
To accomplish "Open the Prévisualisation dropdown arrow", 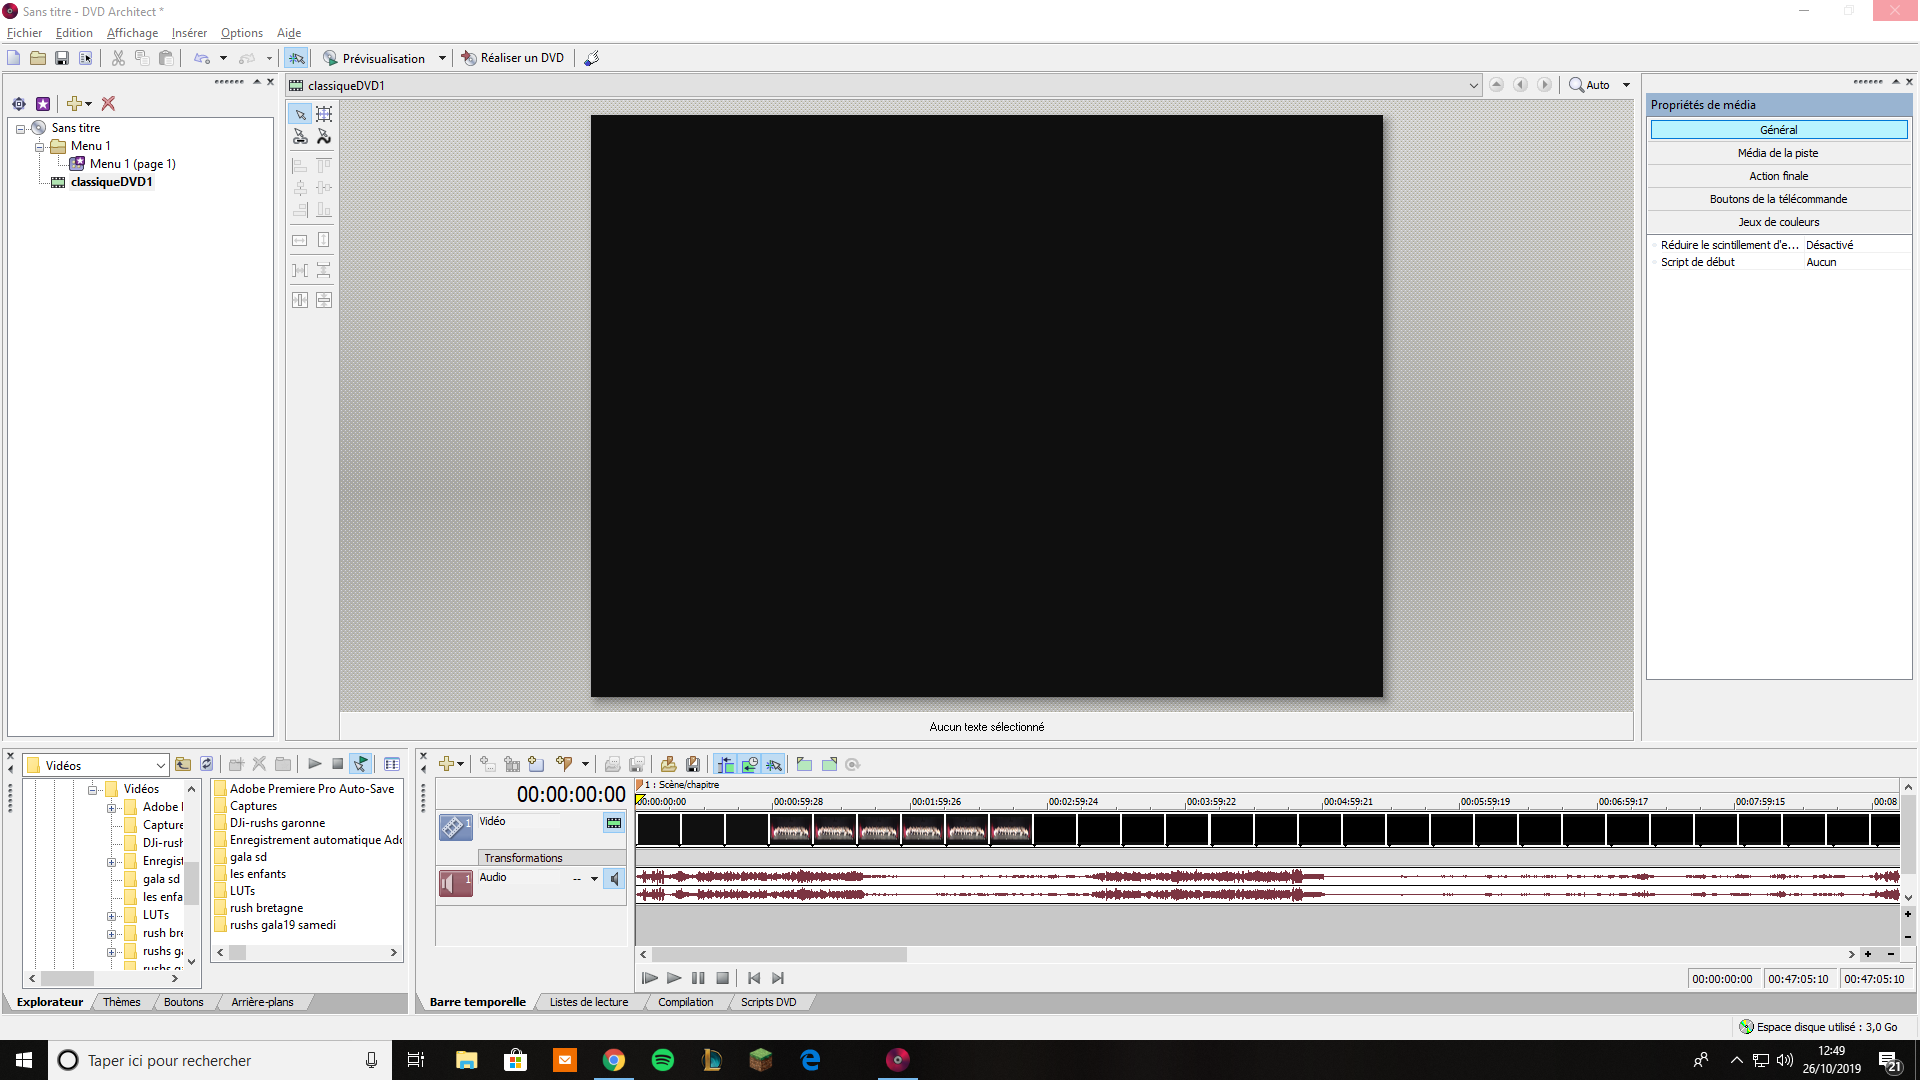I will [442, 58].
